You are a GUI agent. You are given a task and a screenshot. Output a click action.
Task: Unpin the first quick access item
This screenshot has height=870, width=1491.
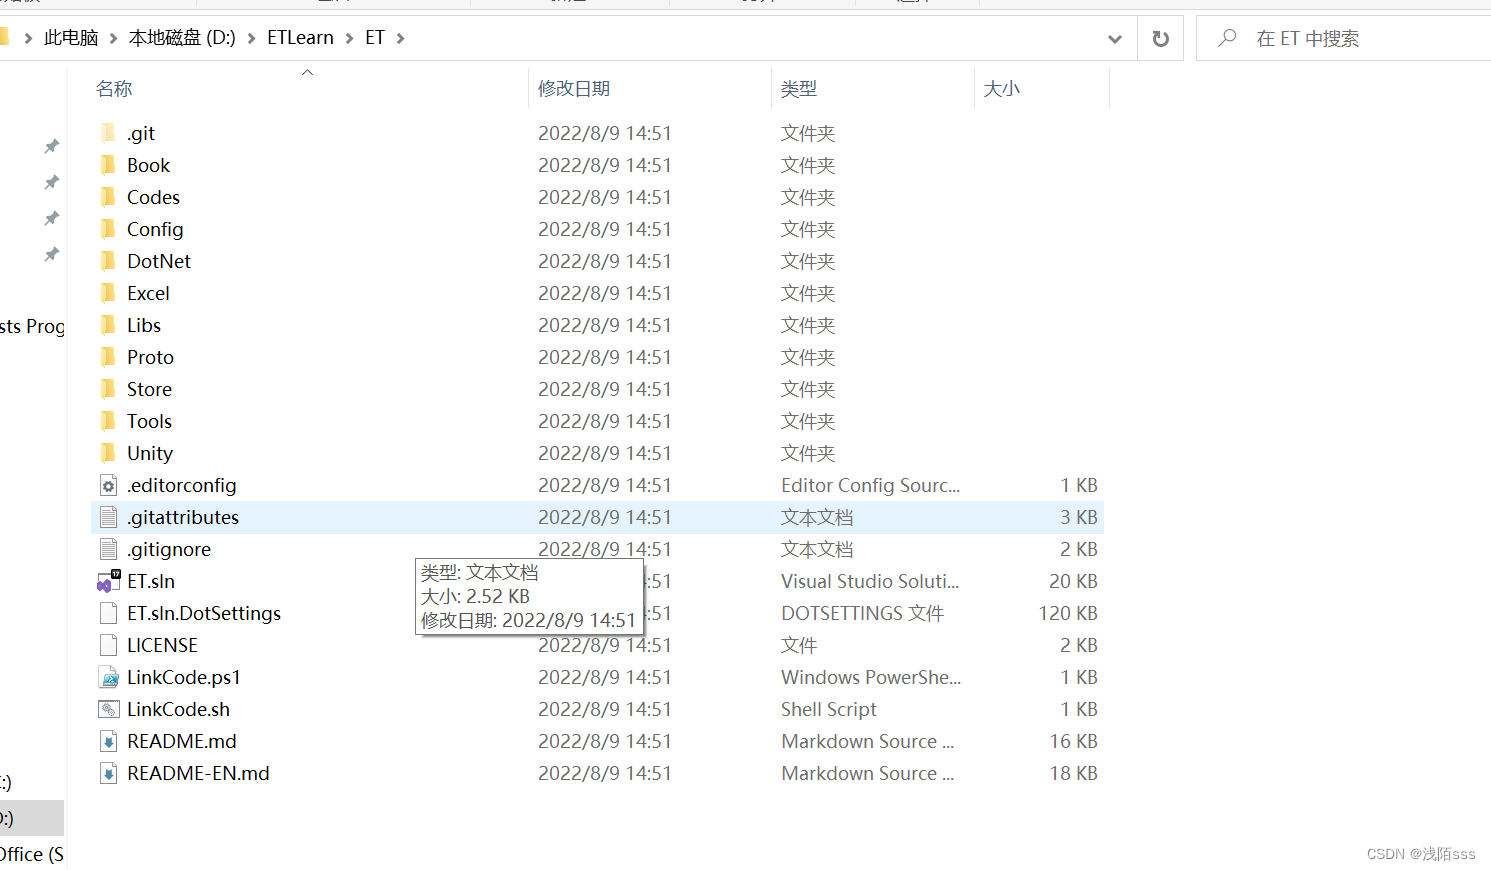(51, 146)
